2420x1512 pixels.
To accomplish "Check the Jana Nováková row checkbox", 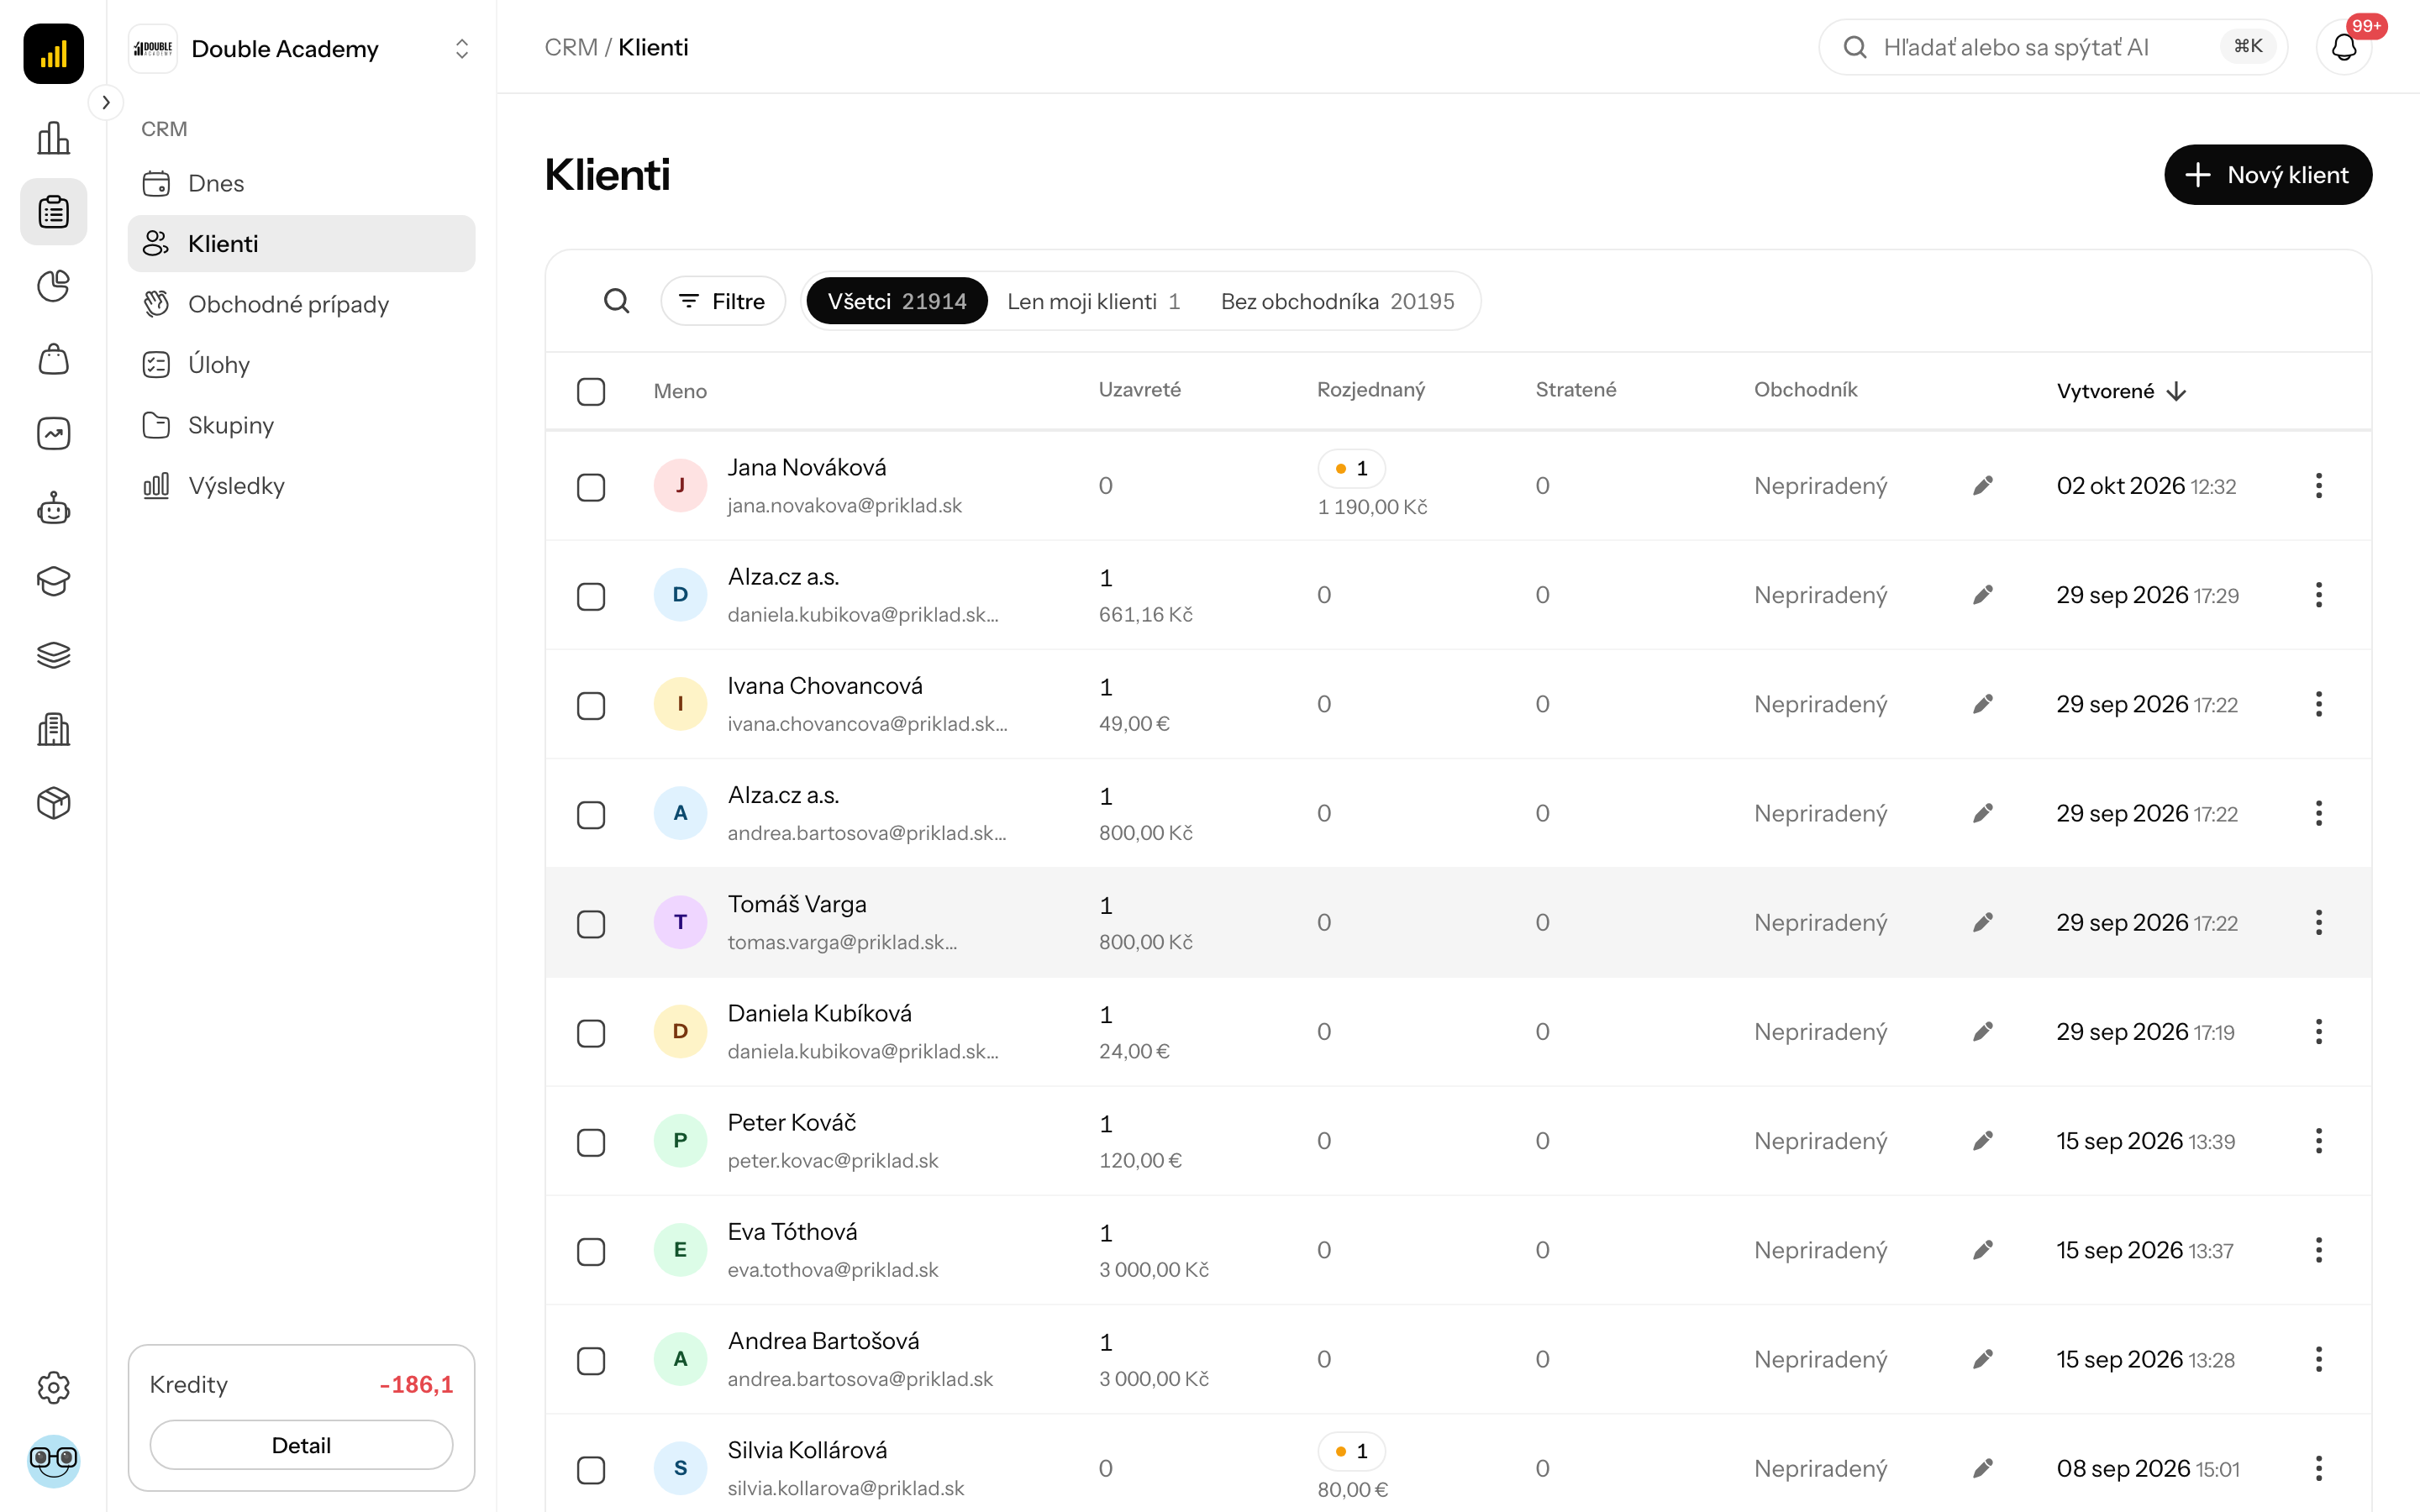I will click(x=591, y=487).
